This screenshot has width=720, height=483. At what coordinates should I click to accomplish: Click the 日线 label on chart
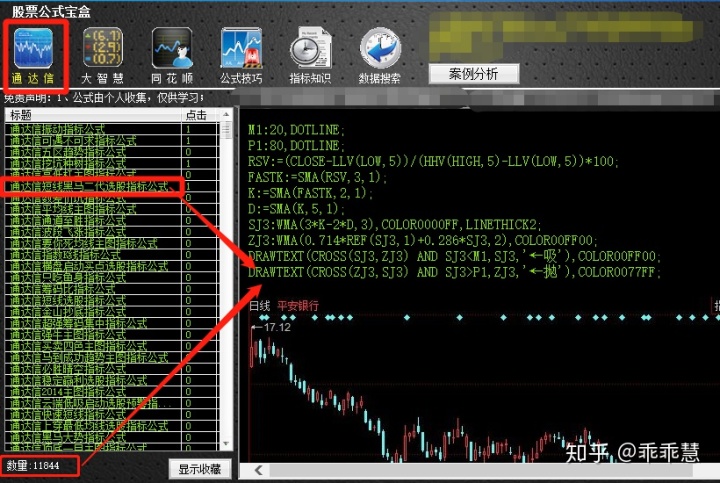tap(259, 306)
